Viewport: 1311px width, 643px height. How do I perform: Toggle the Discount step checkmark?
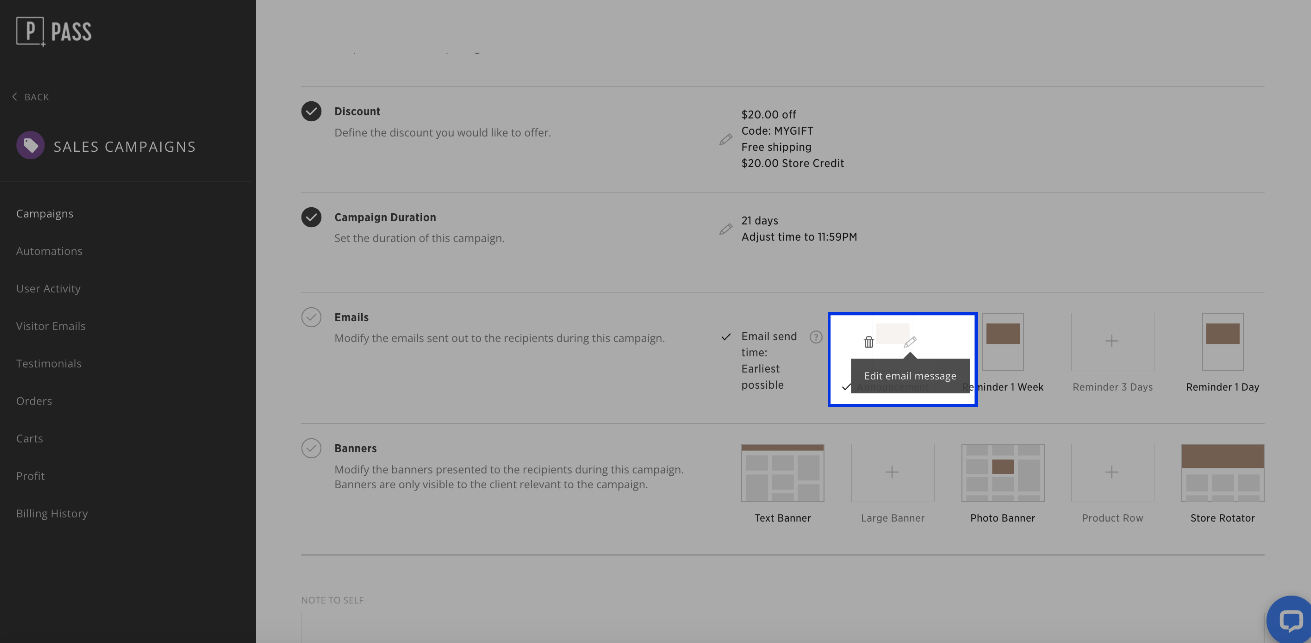click(311, 111)
